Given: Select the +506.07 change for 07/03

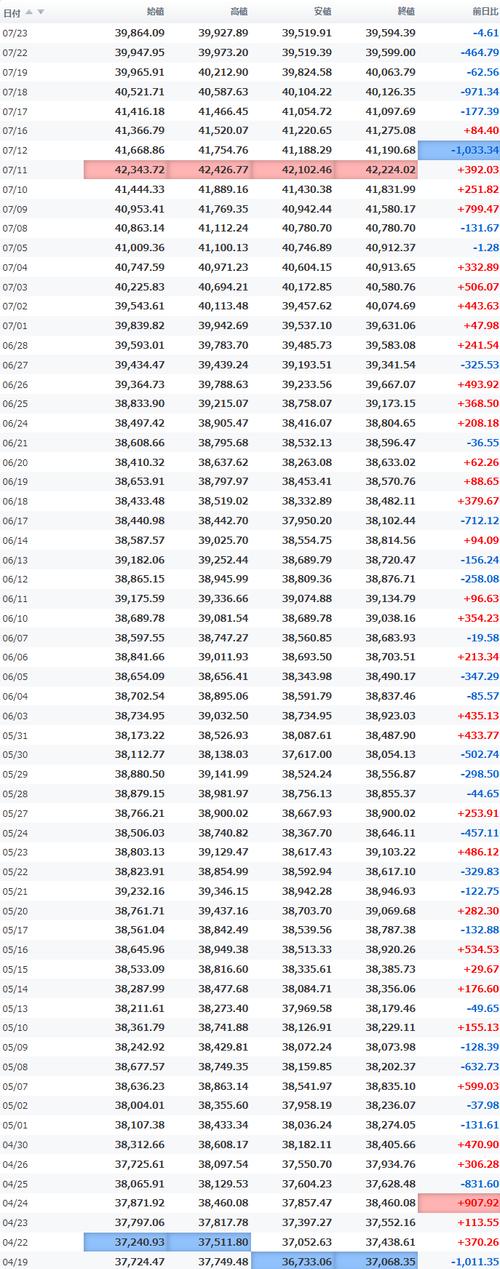Looking at the screenshot, I should (479, 287).
